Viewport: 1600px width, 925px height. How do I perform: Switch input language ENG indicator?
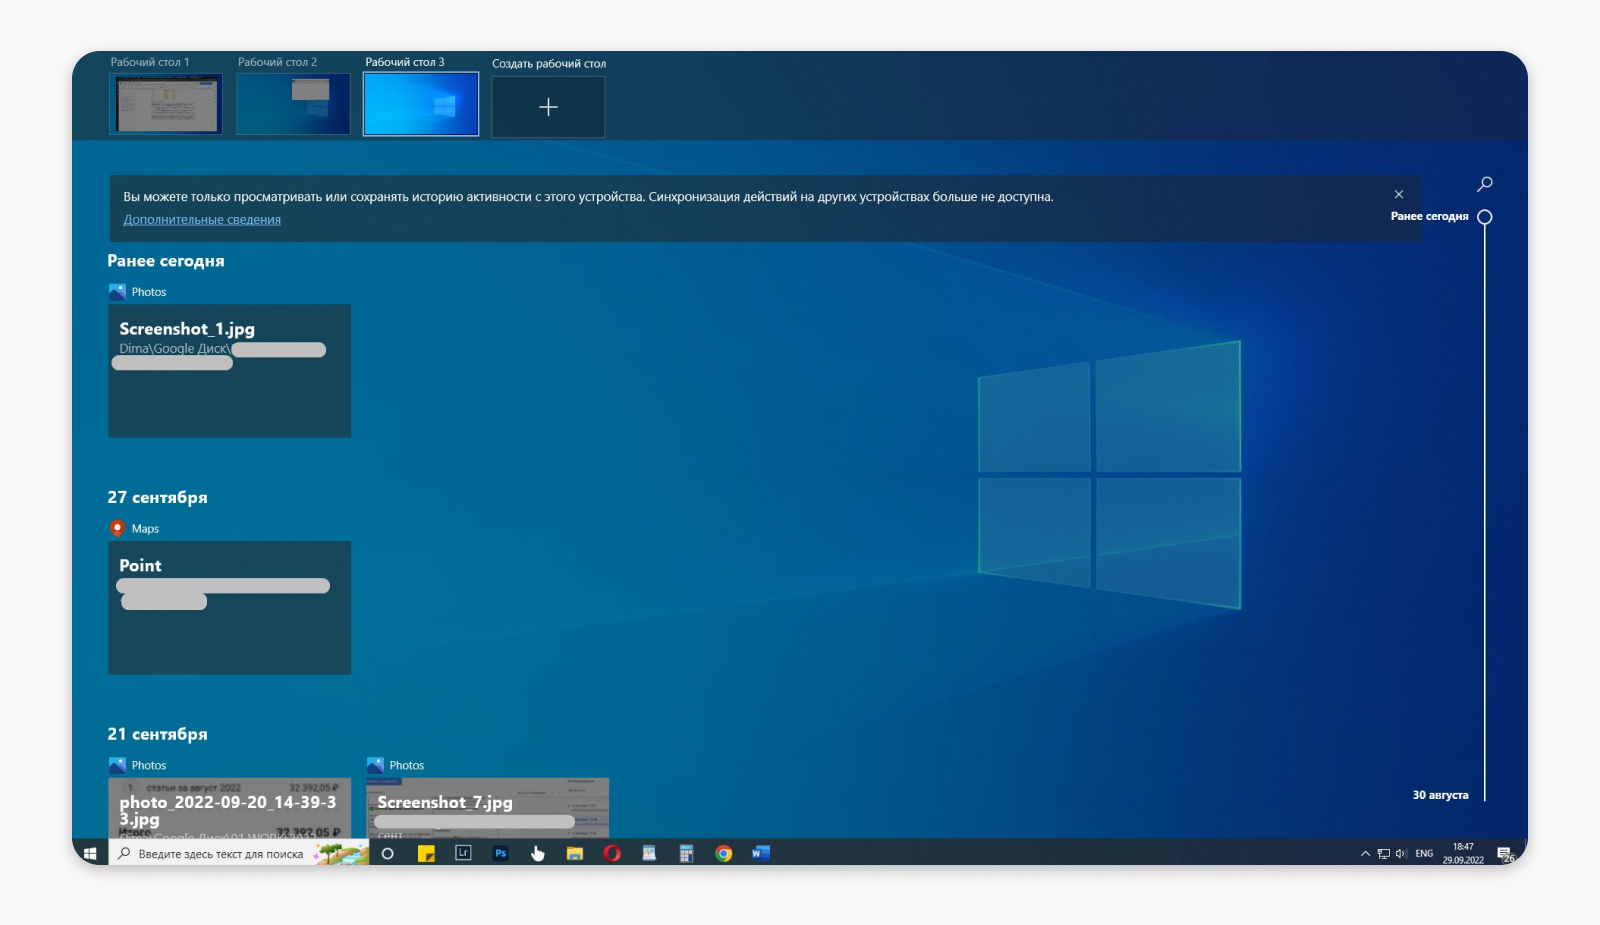click(1424, 854)
